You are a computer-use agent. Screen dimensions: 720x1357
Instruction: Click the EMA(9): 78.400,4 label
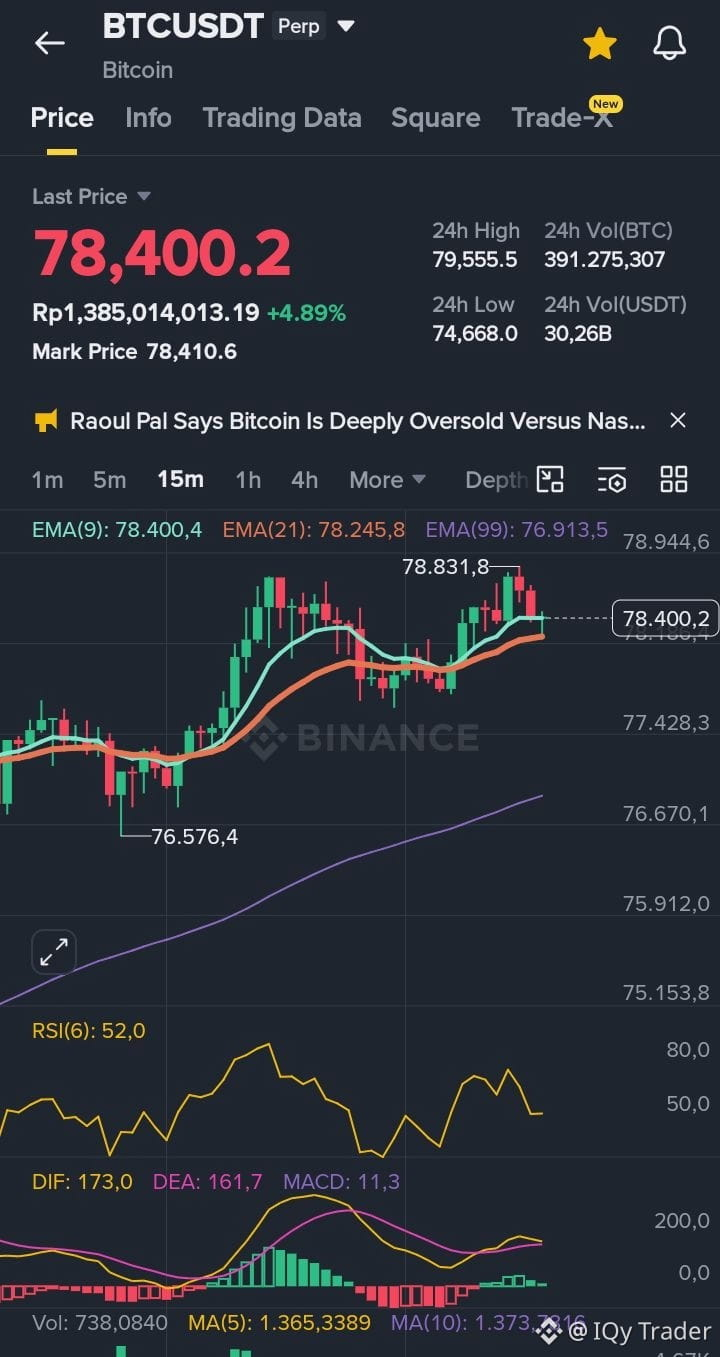point(116,530)
